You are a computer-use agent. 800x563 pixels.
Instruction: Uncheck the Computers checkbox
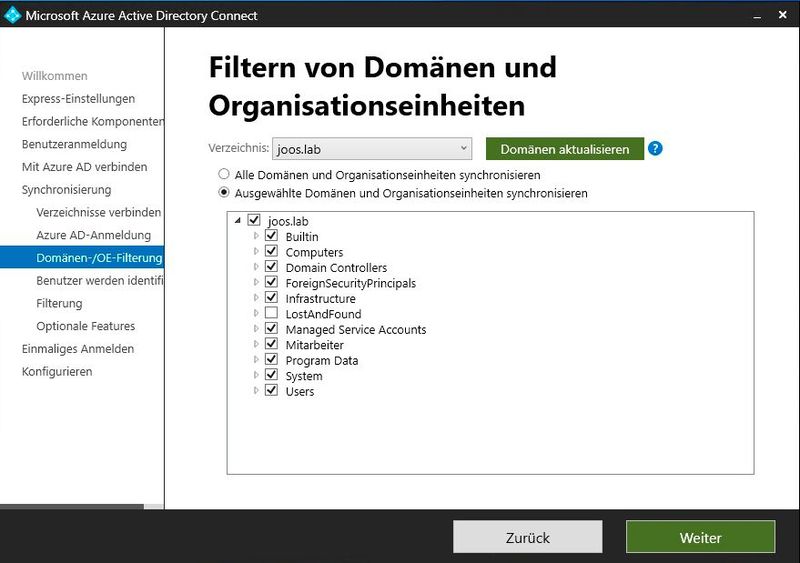(x=271, y=251)
